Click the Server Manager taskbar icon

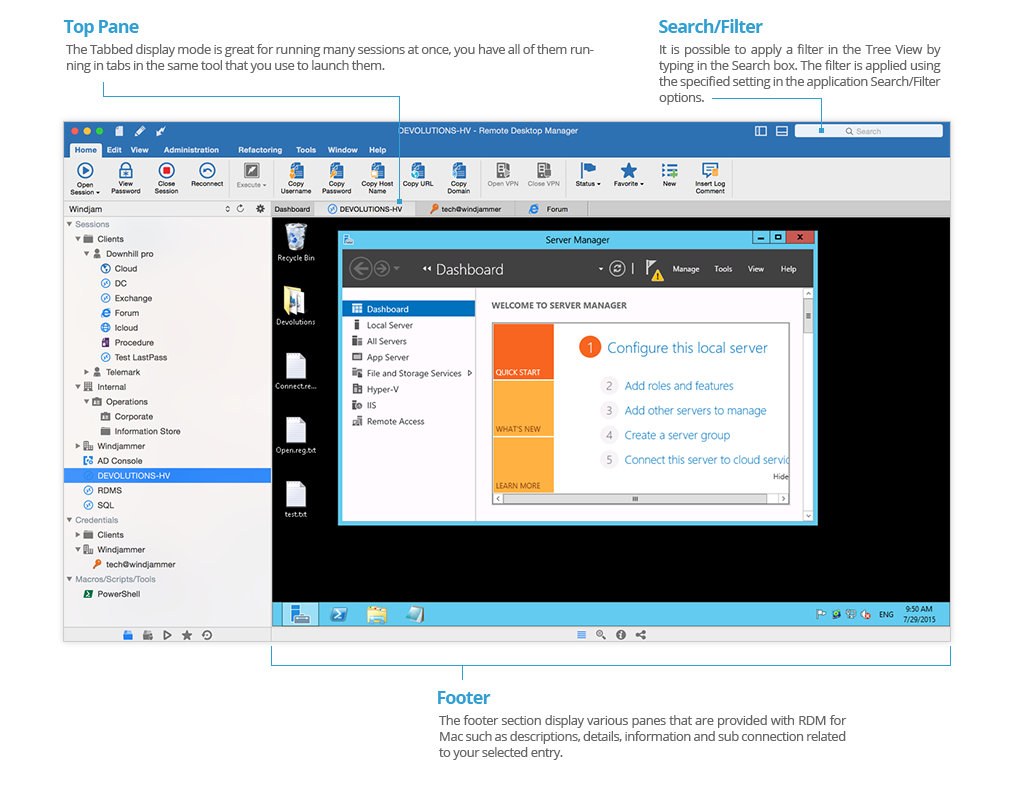click(x=300, y=614)
